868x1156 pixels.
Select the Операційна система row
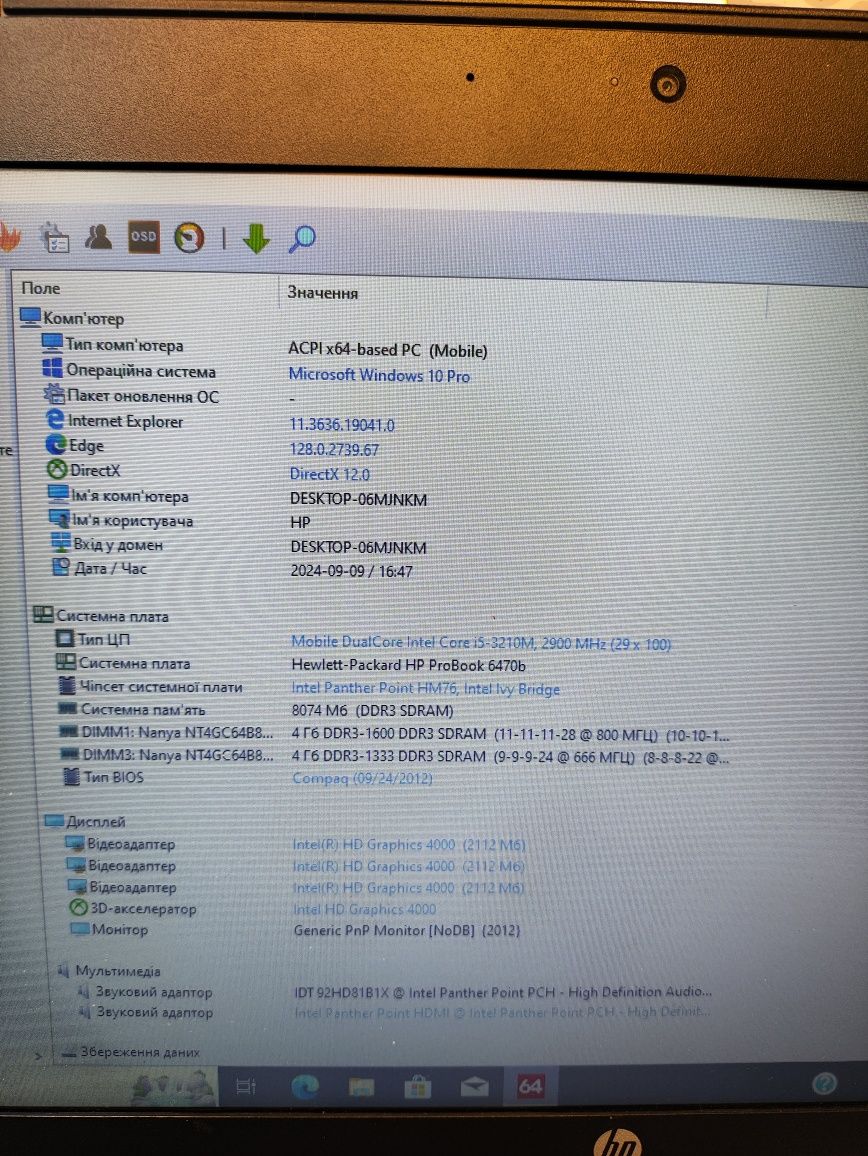coord(129,370)
